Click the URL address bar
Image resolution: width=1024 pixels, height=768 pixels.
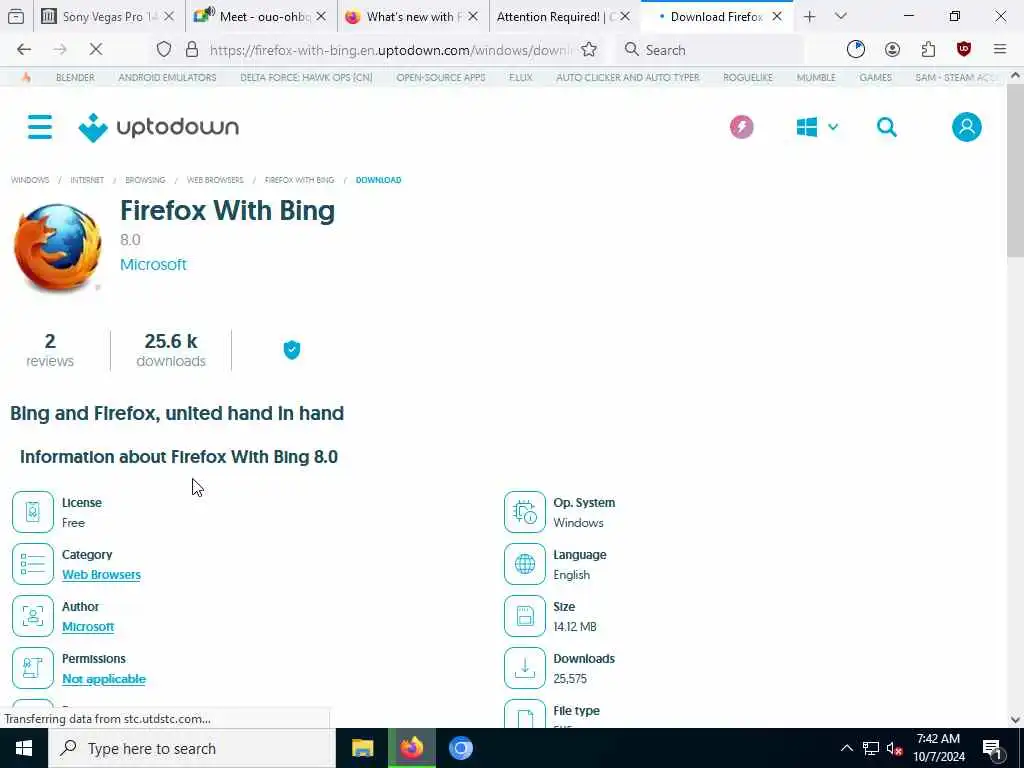pos(390,50)
